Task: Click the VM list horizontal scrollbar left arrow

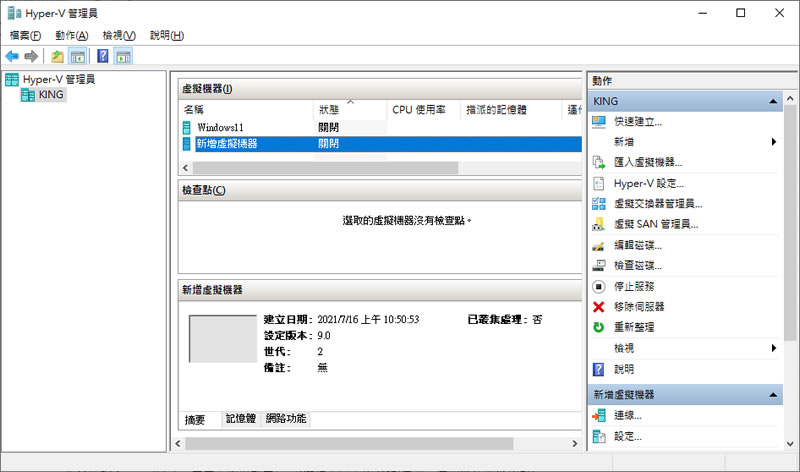Action: pos(185,168)
